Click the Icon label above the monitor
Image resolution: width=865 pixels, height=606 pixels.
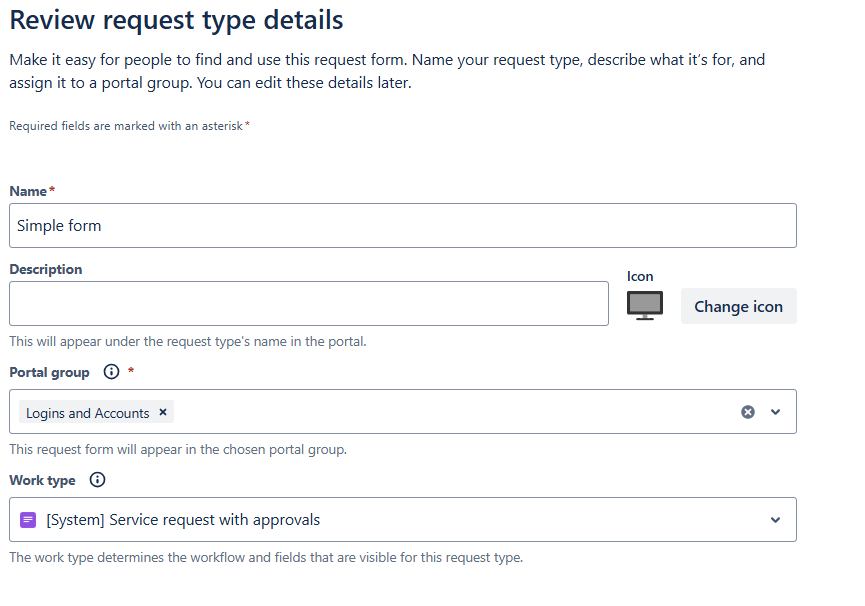[640, 276]
